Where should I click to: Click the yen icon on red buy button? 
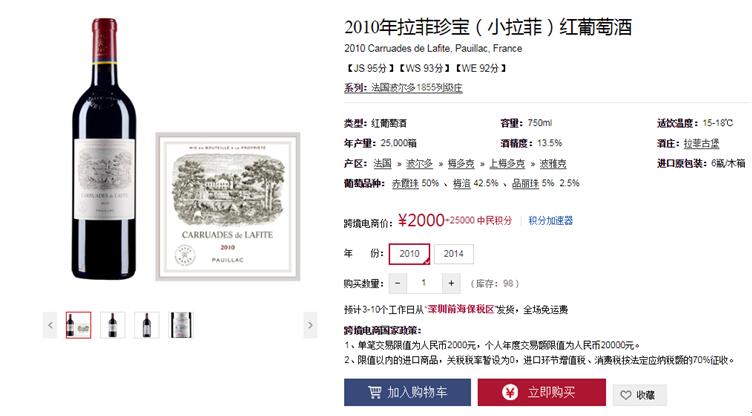[510, 392]
